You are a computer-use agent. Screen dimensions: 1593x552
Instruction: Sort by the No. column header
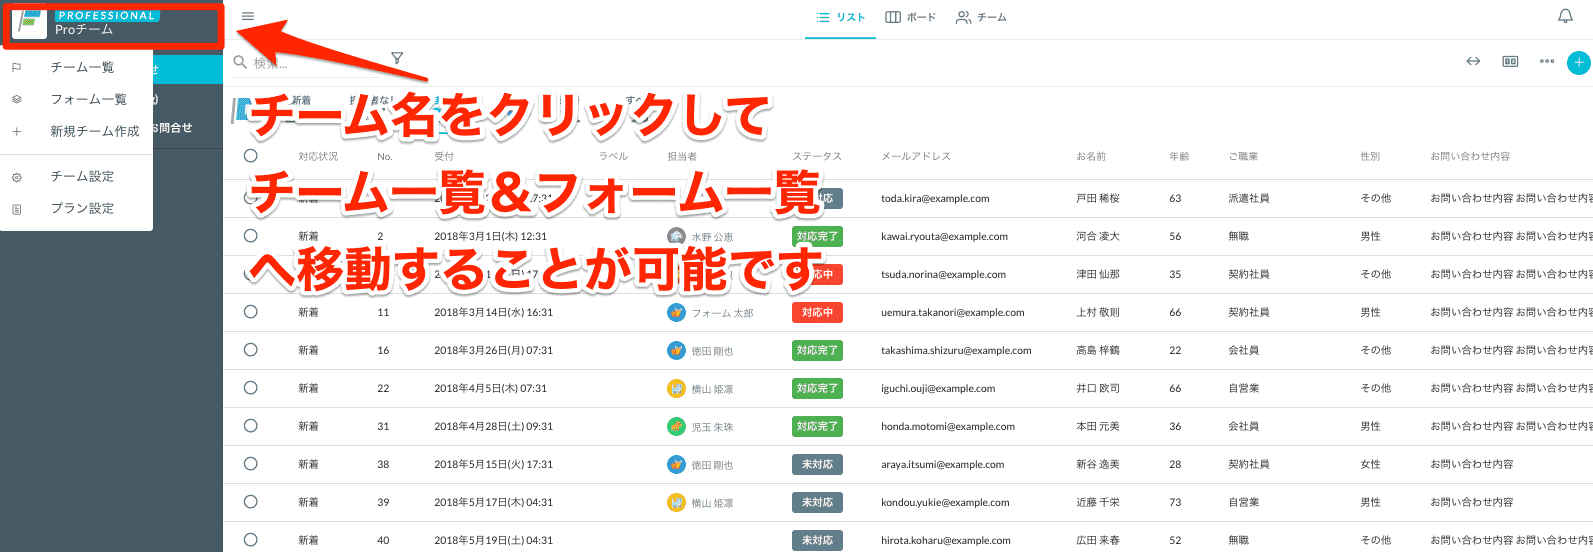(385, 157)
